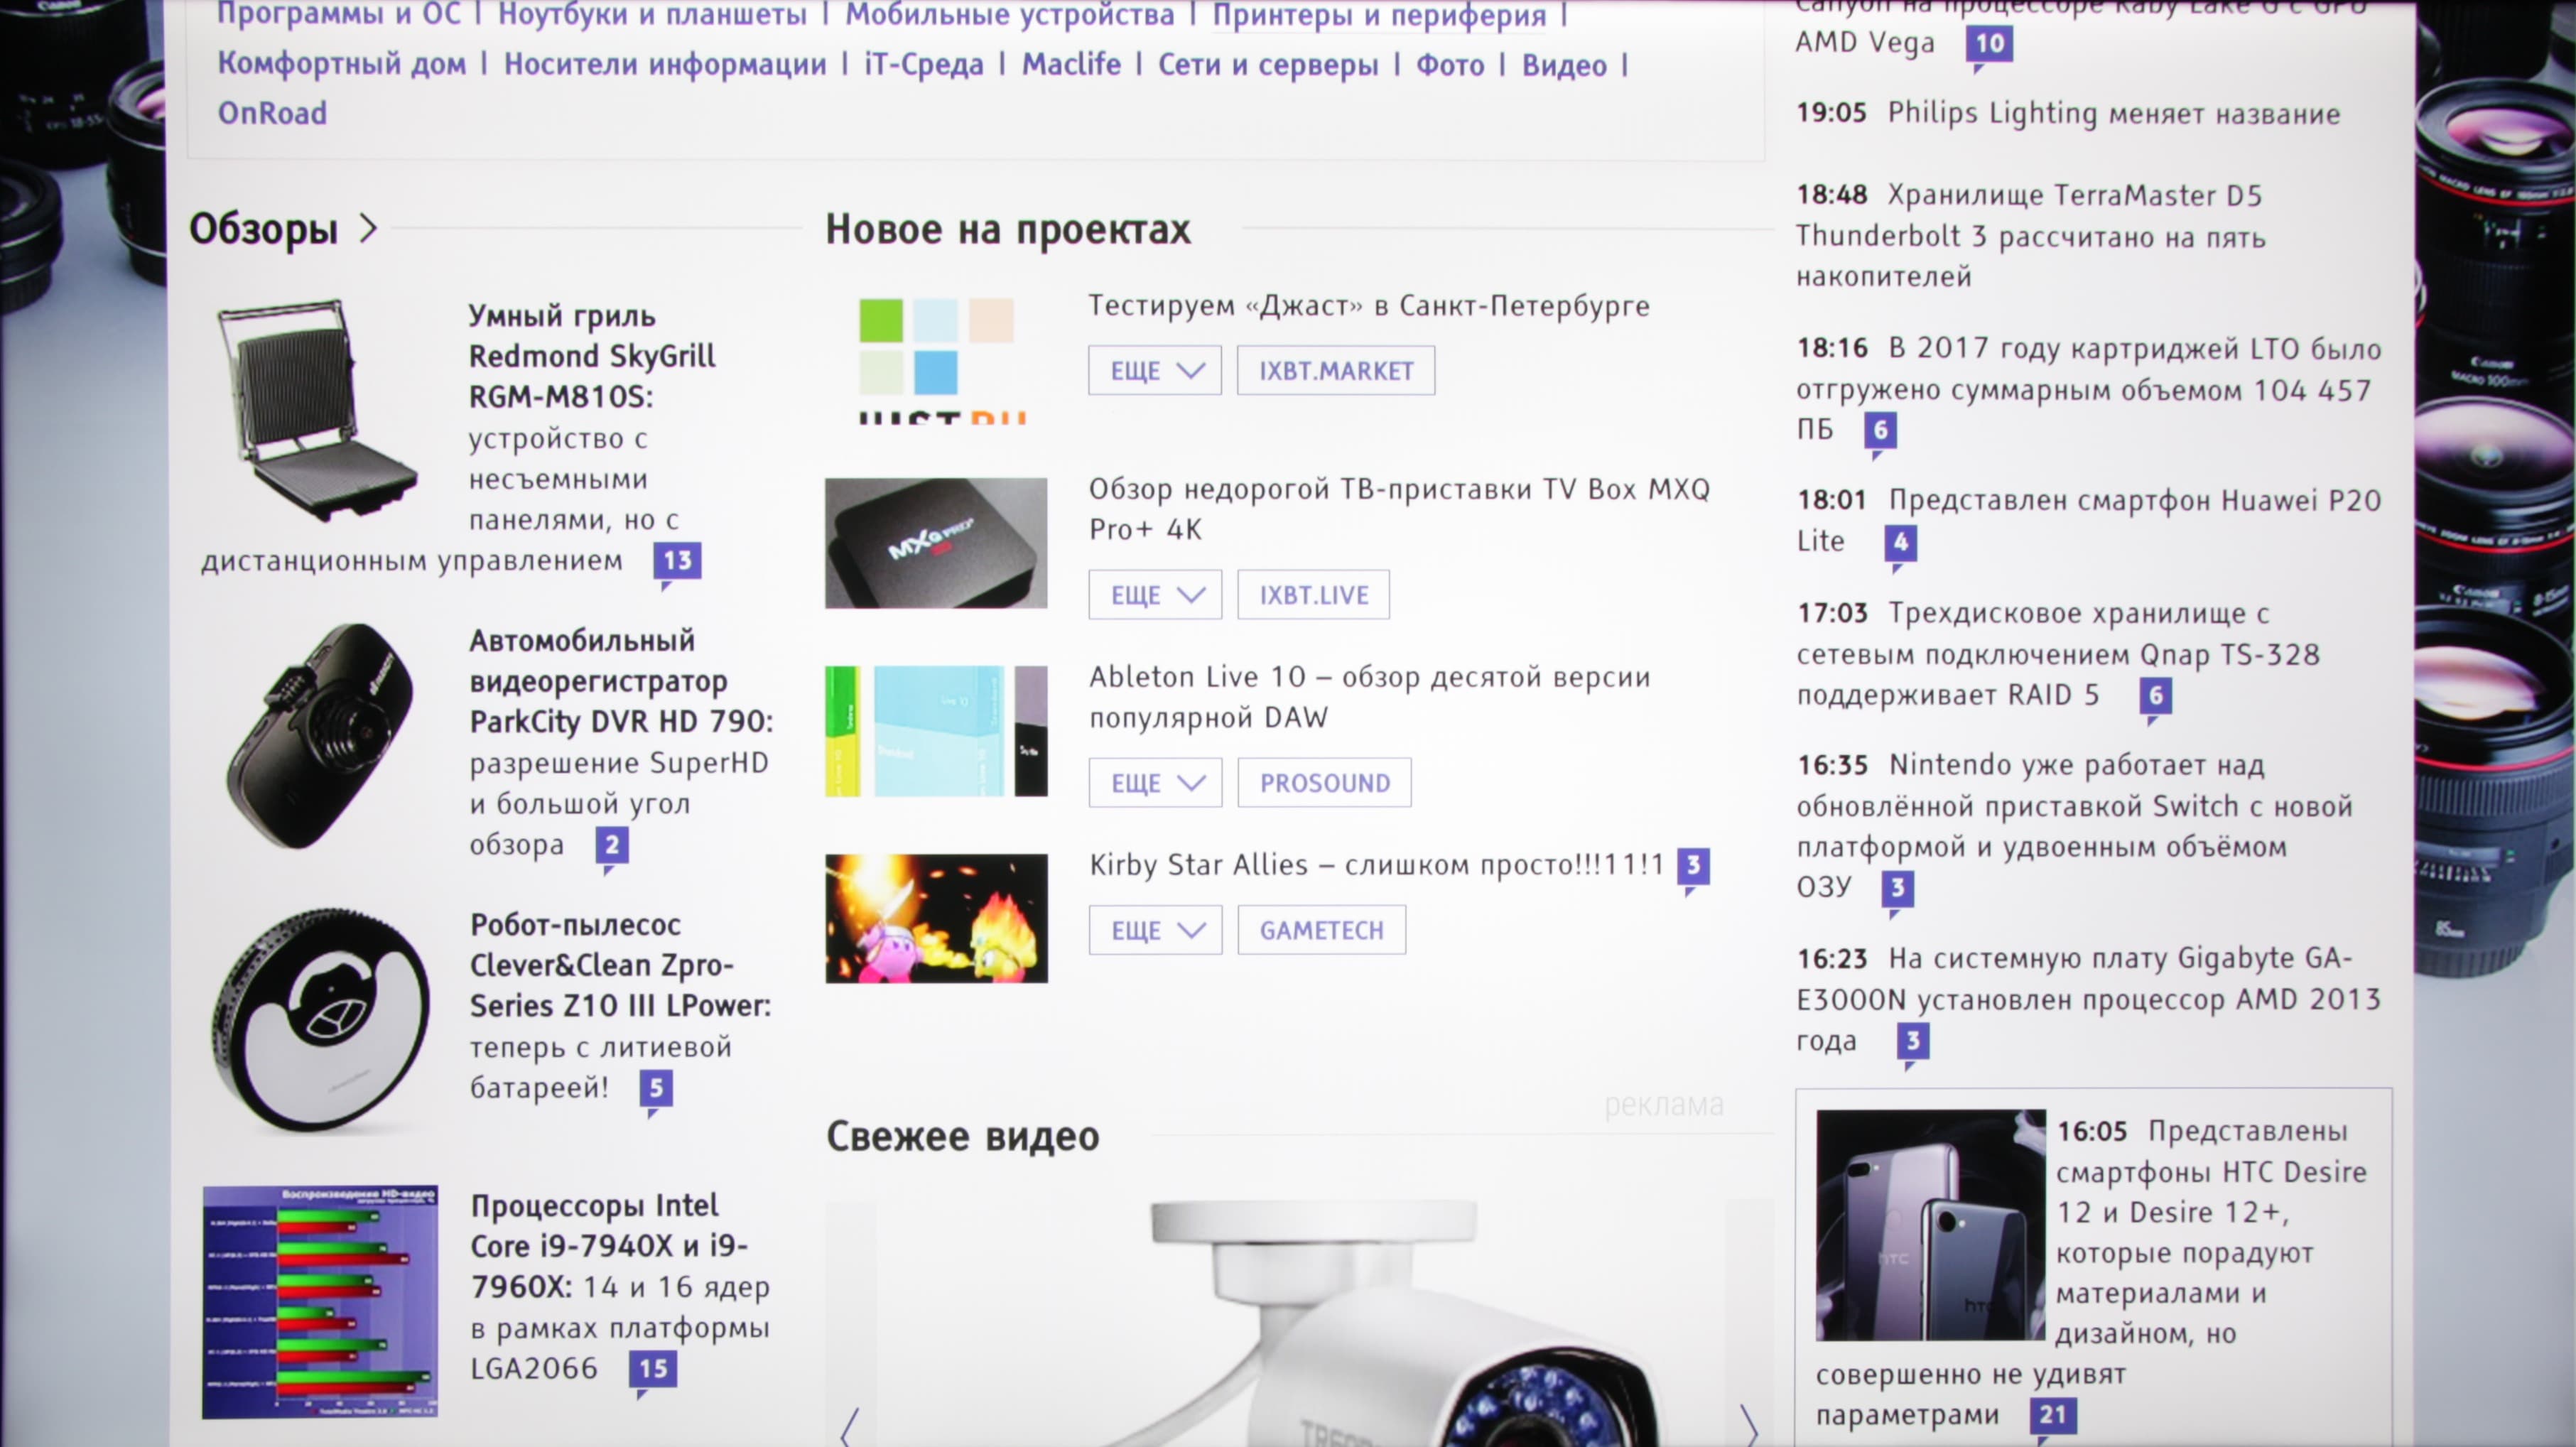The image size is (2576, 1447).
Task: Go to Сети и серверы section
Action: coord(1267,65)
